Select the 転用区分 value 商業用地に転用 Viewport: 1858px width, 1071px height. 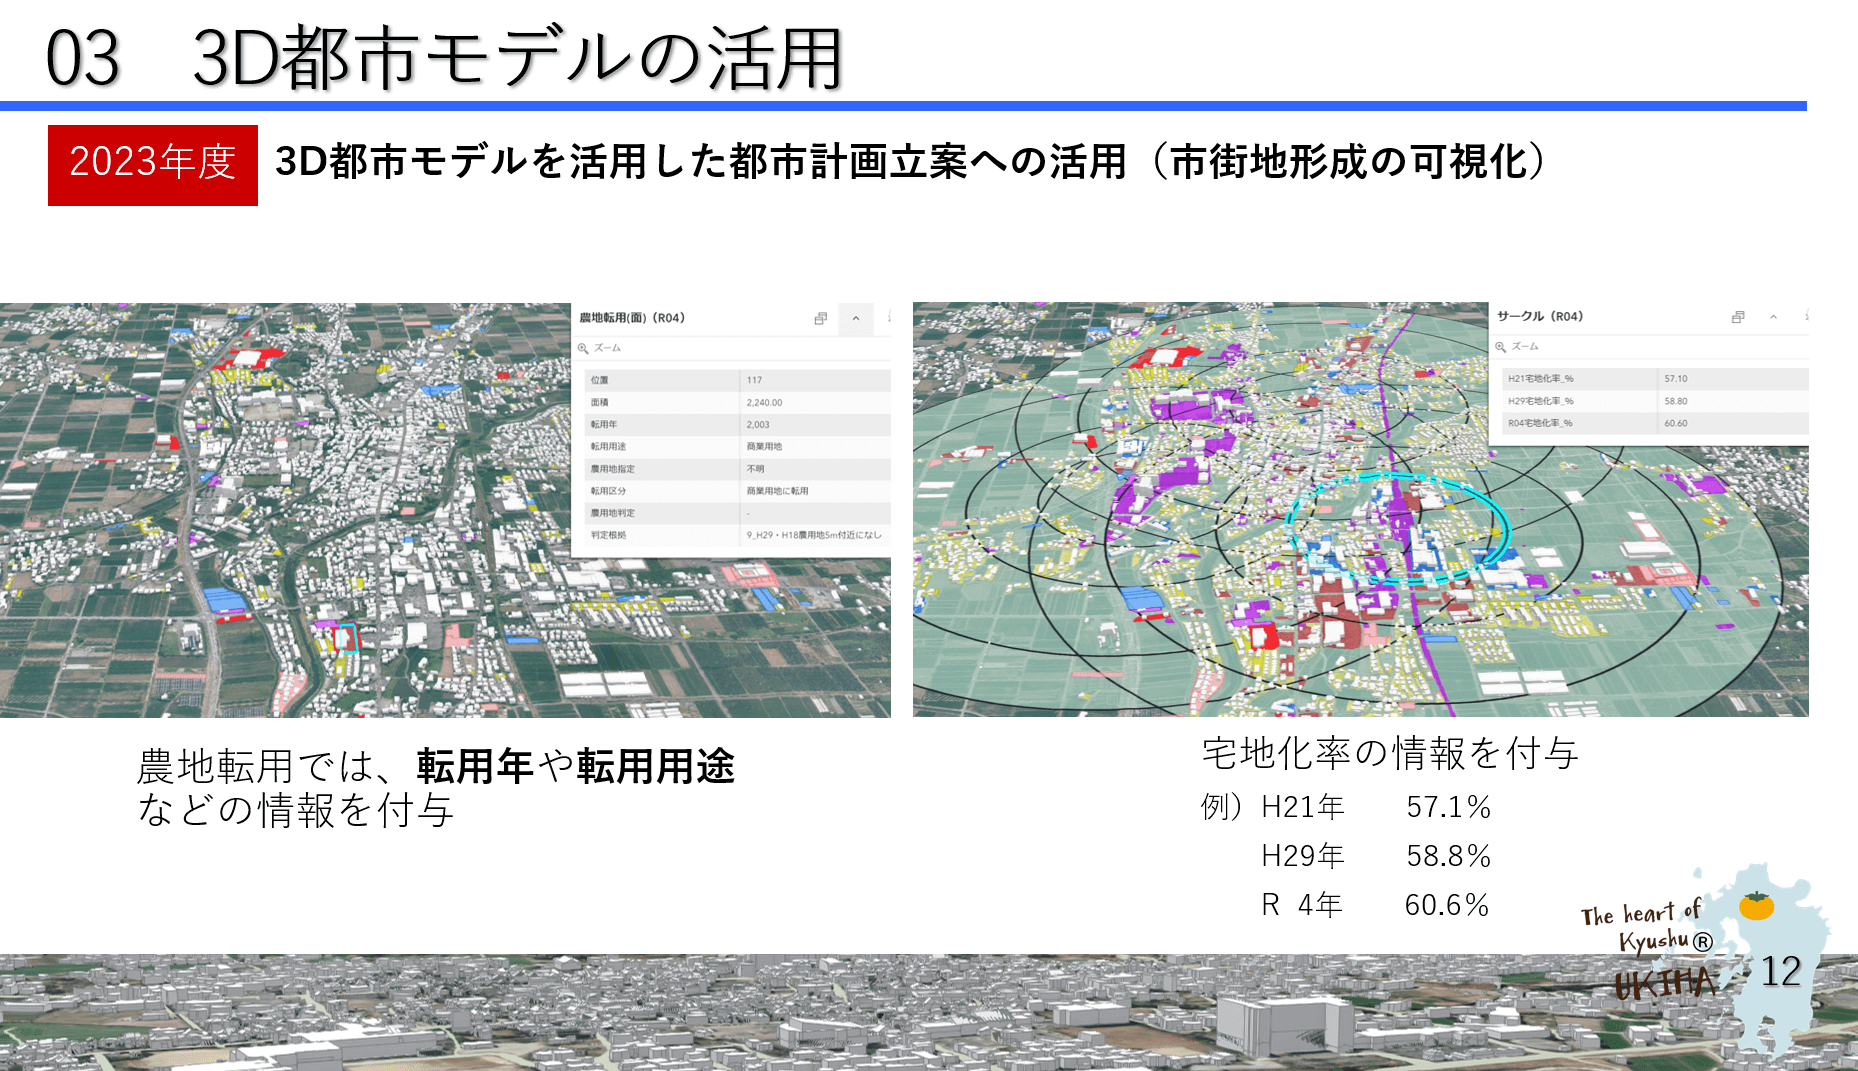(x=777, y=491)
